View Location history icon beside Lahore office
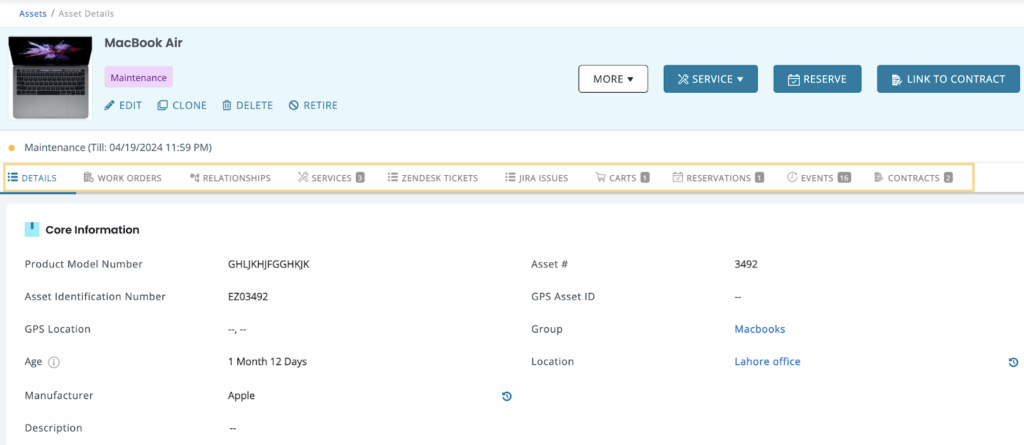This screenshot has height=445, width=1024. [x=1013, y=362]
